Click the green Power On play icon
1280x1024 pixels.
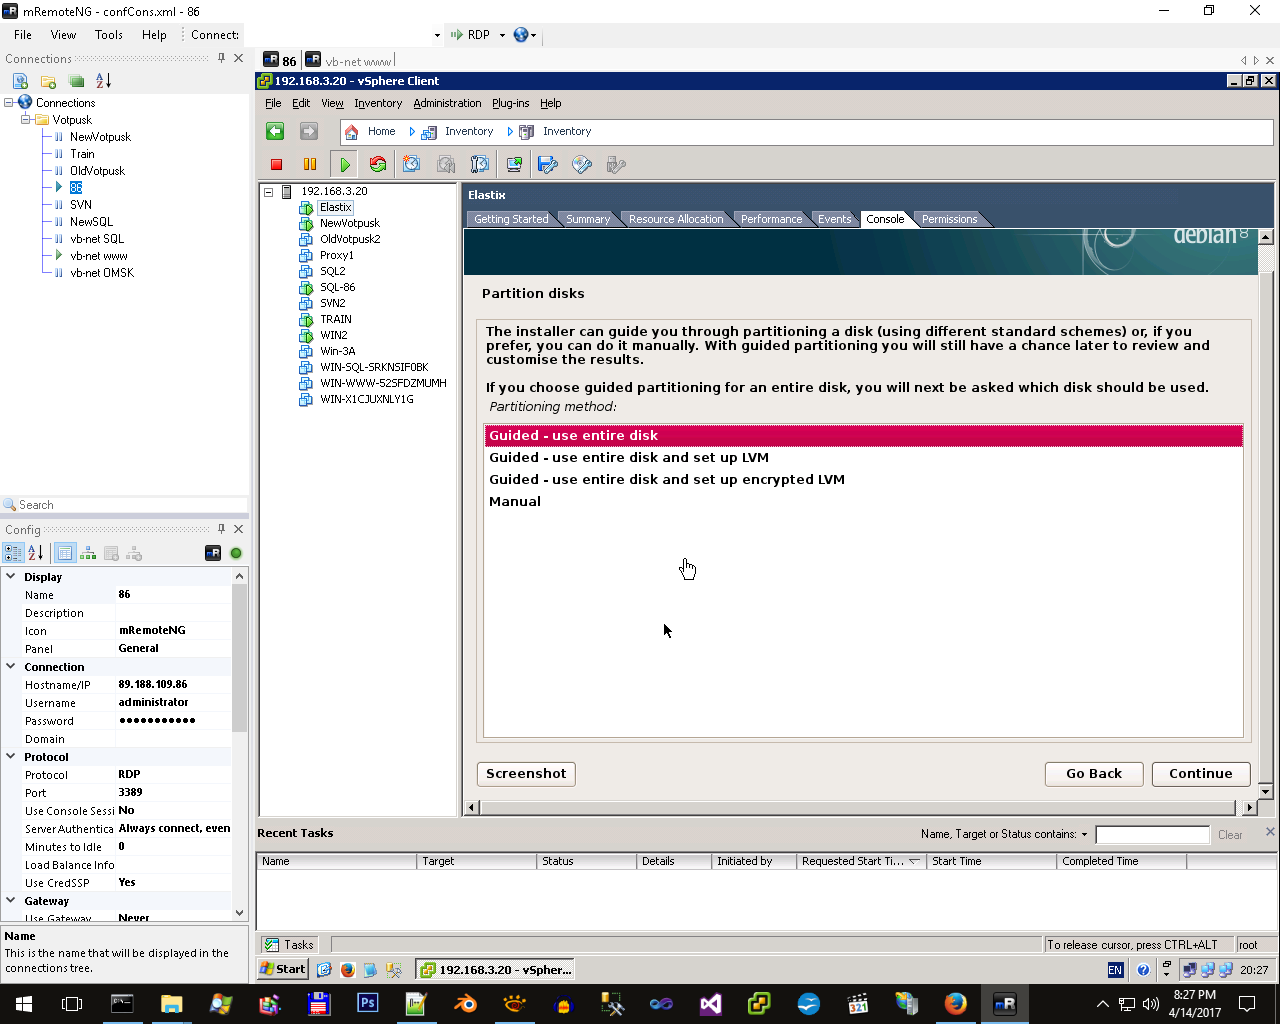(345, 165)
